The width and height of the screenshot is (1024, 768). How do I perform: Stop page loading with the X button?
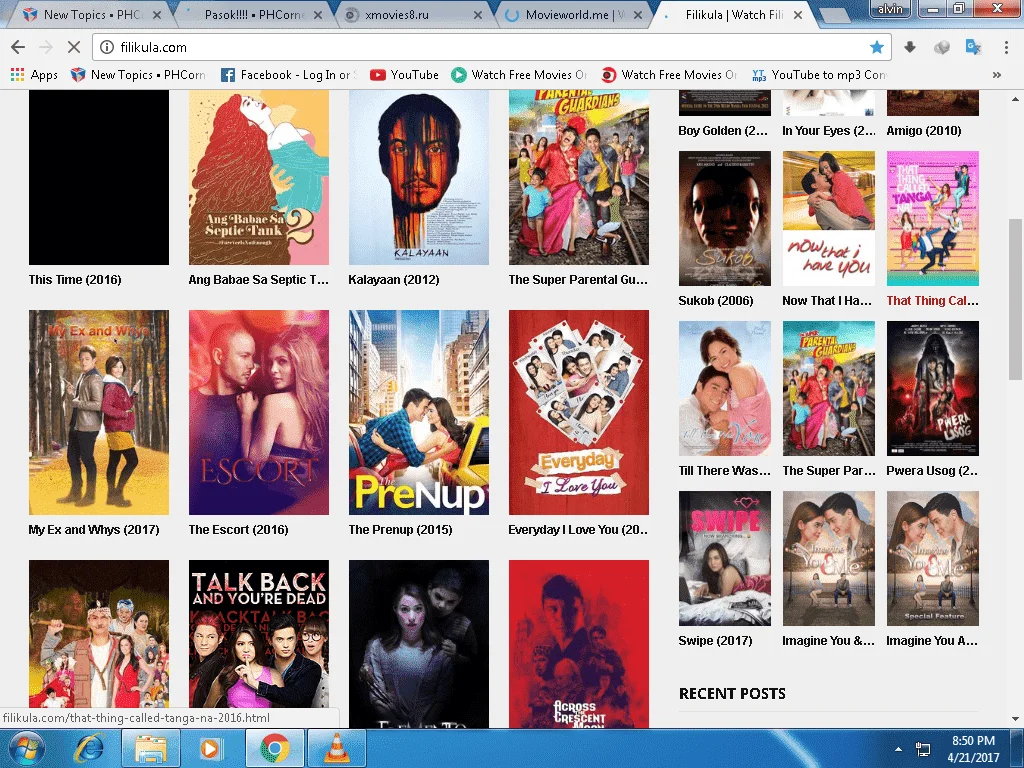(x=74, y=47)
